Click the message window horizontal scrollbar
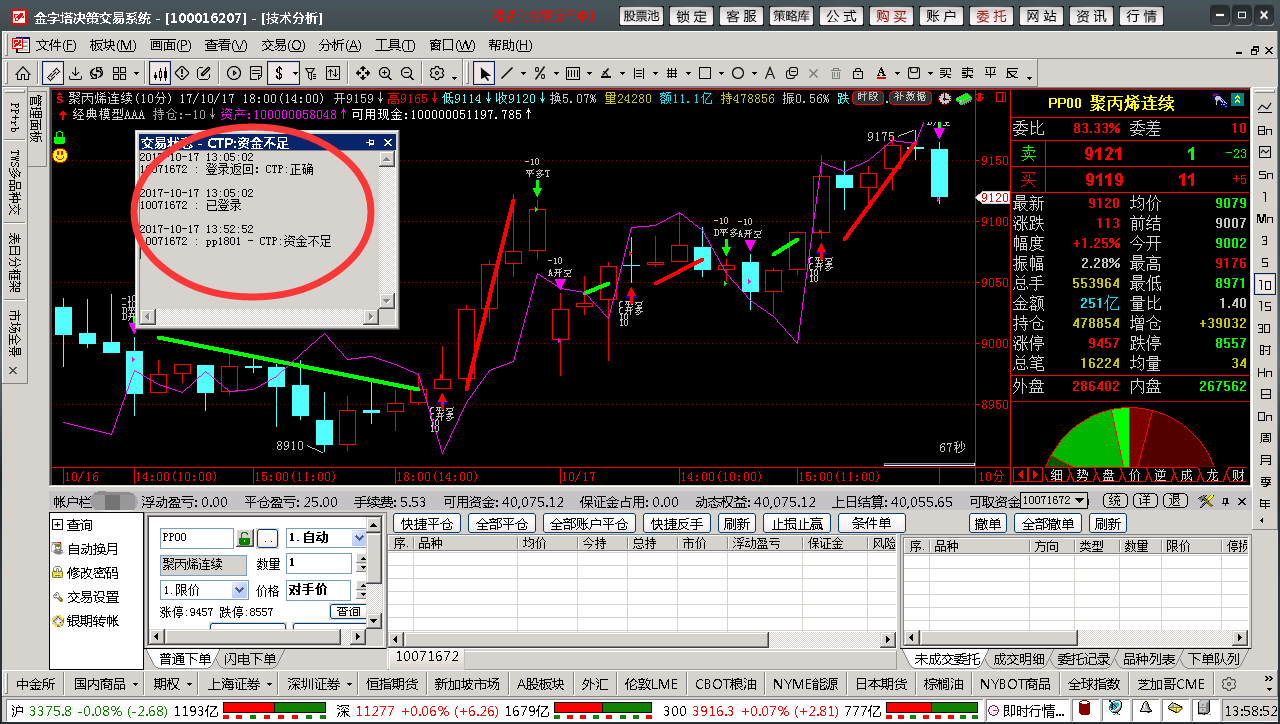 (x=258, y=317)
